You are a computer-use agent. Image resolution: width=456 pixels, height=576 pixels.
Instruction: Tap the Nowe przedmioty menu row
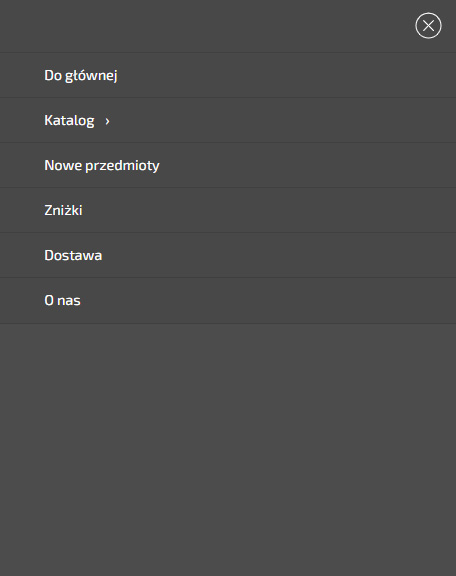pos(228,165)
